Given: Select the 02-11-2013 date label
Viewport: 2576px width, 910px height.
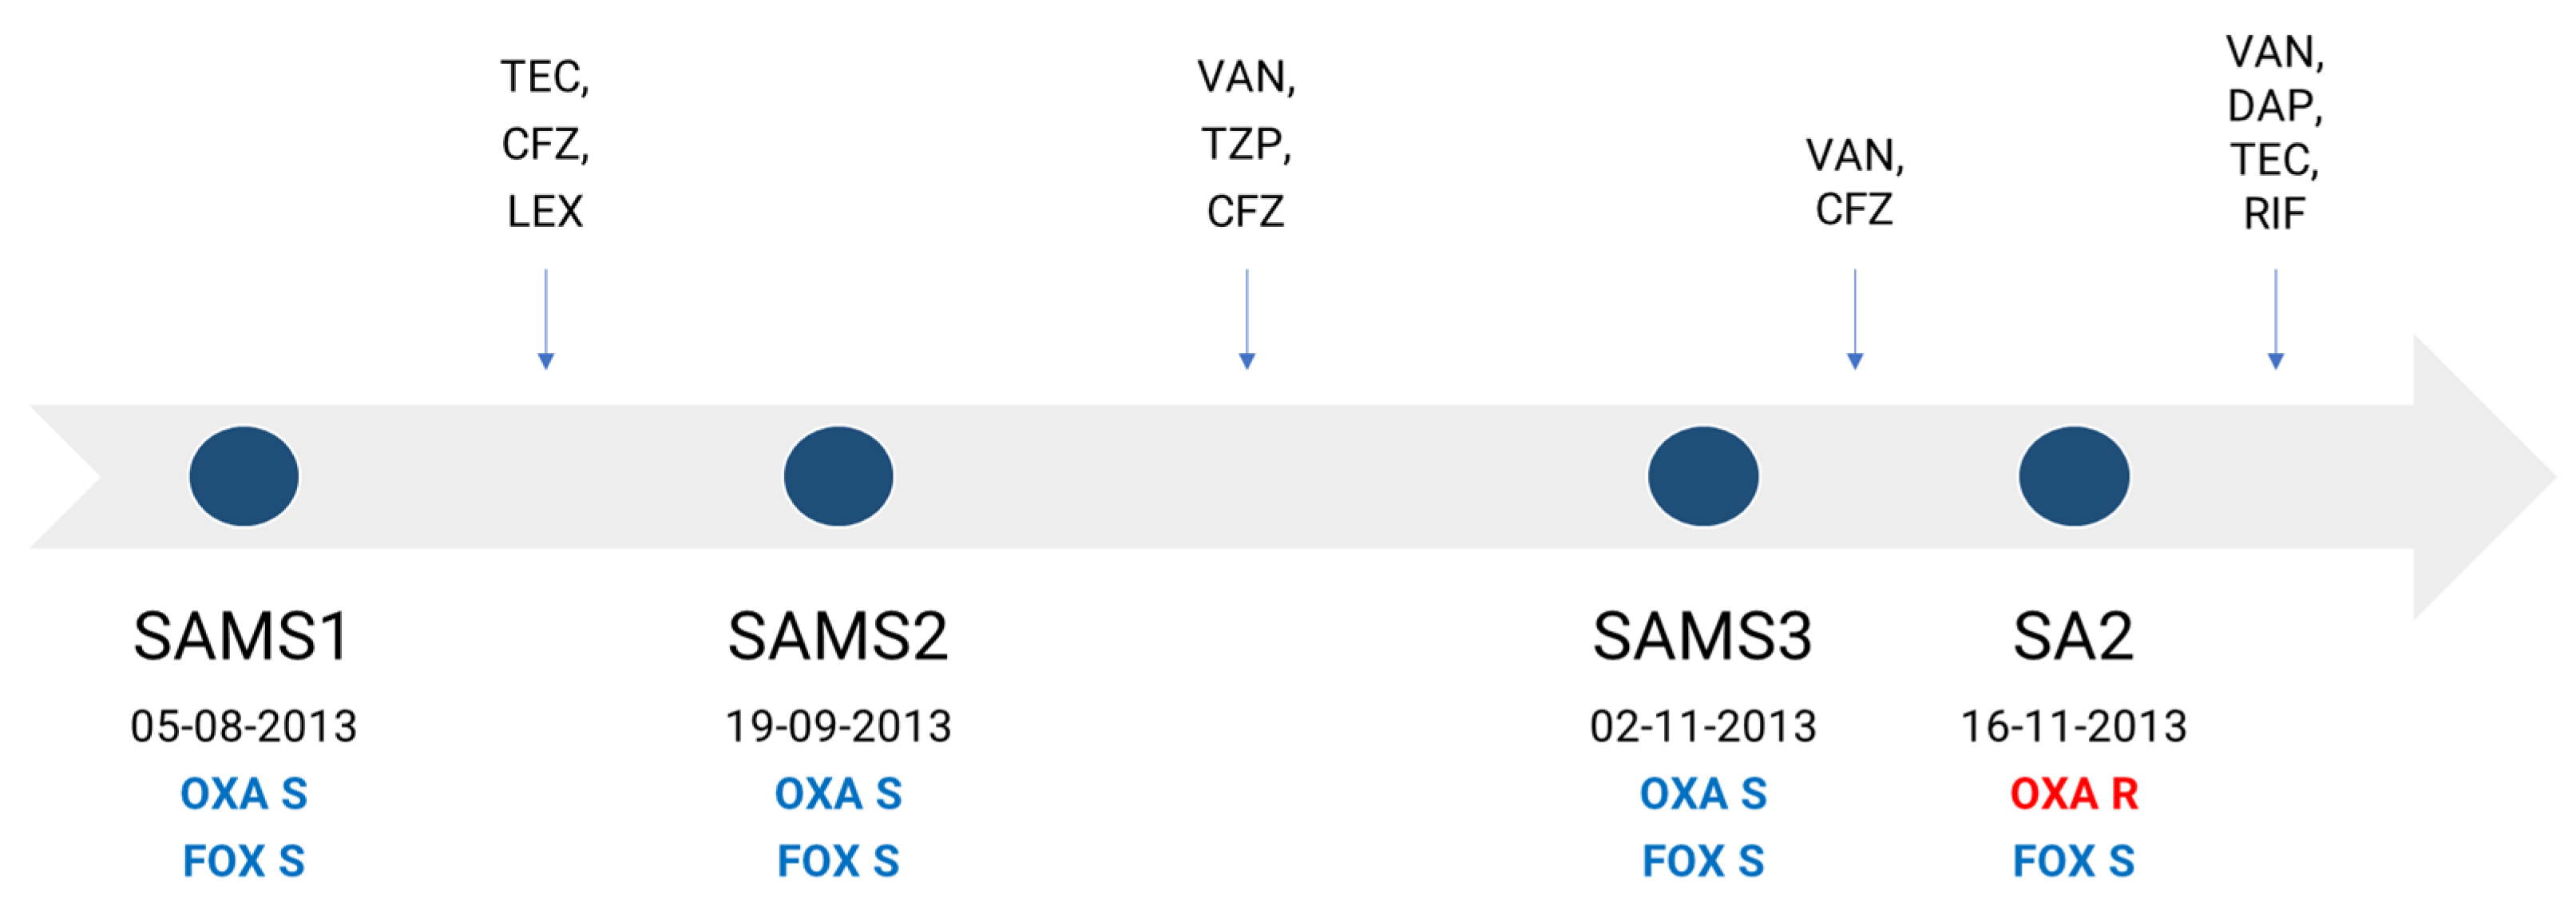Looking at the screenshot, I should [1702, 726].
